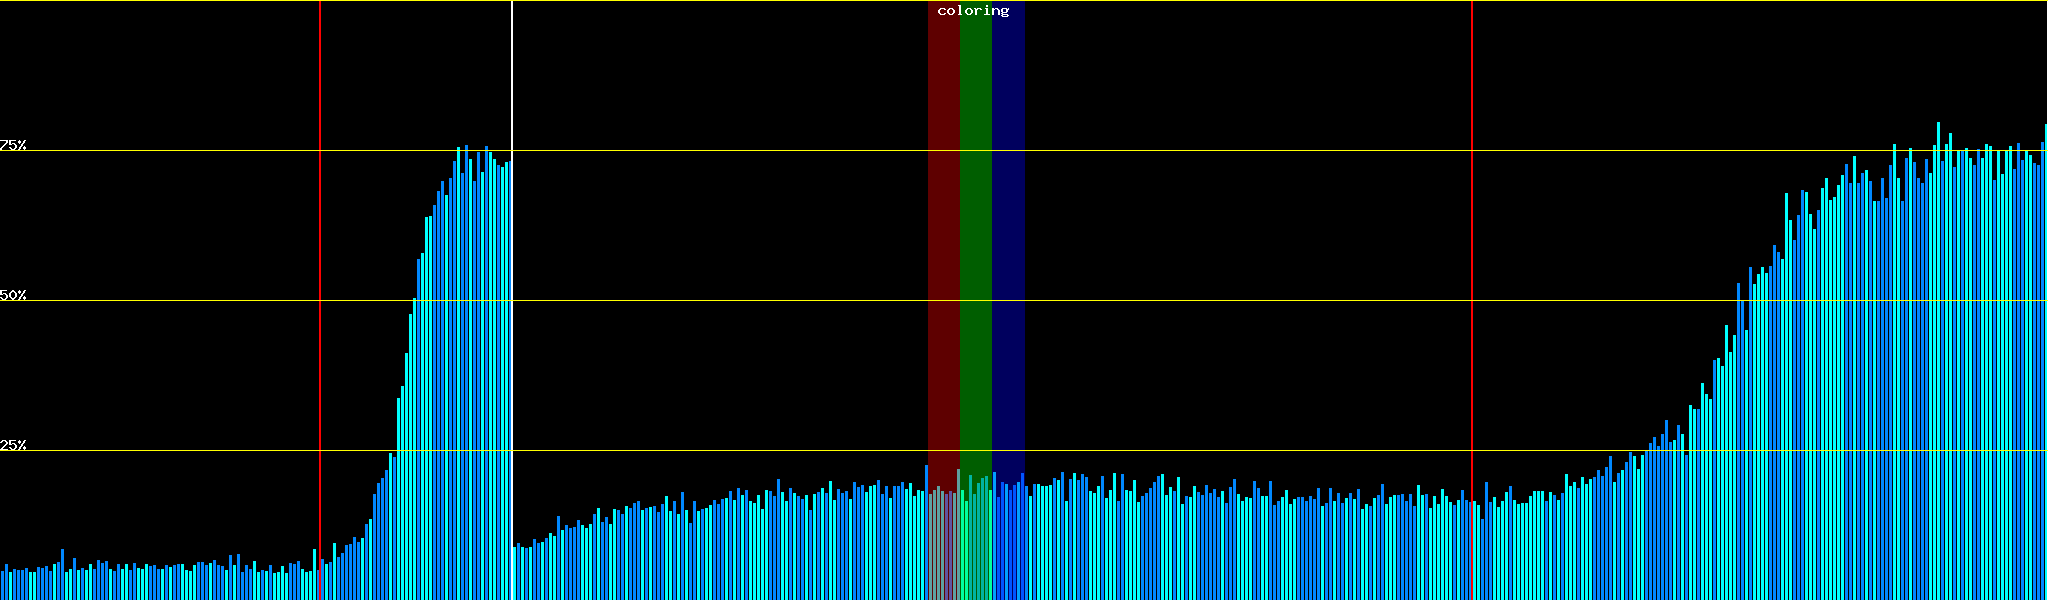Select the green coloring band

tap(975, 250)
